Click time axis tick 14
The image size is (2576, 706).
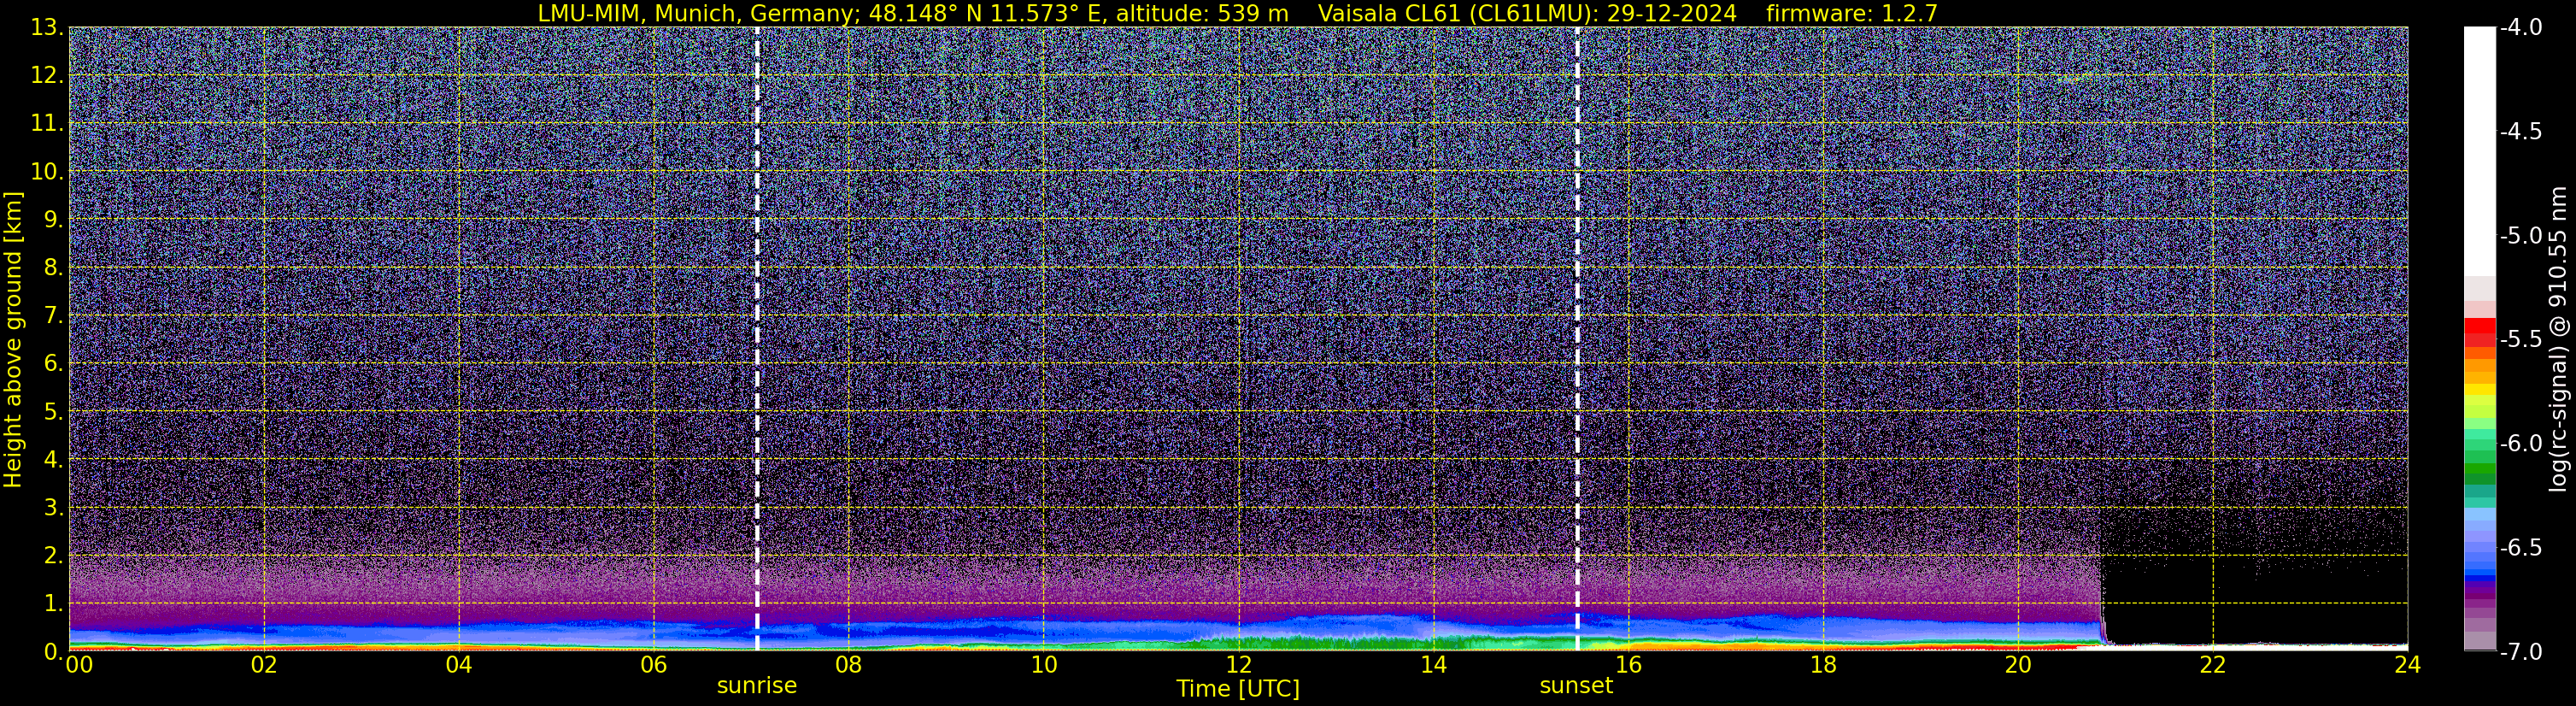pos(1434,665)
